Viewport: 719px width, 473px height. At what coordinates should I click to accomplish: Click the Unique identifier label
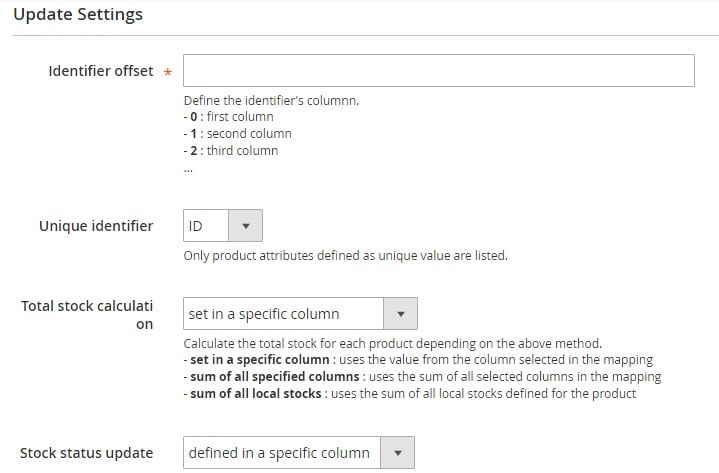(96, 226)
